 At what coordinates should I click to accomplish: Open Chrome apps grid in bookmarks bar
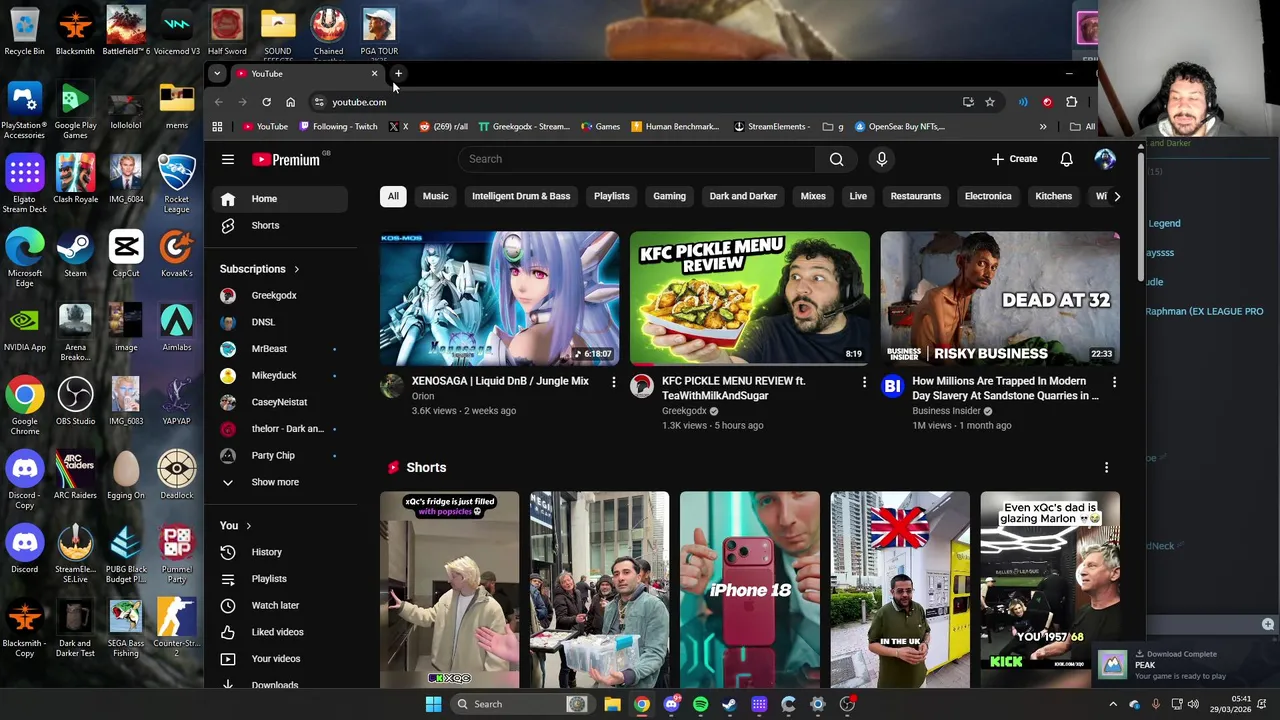pos(217,127)
